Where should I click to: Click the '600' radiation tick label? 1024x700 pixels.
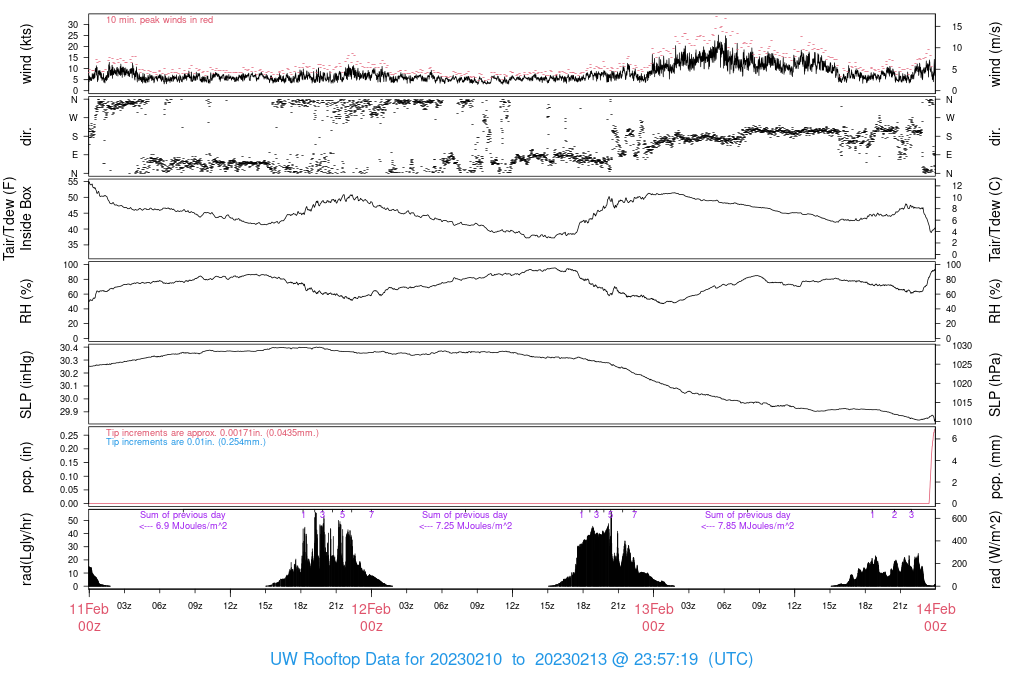959,518
